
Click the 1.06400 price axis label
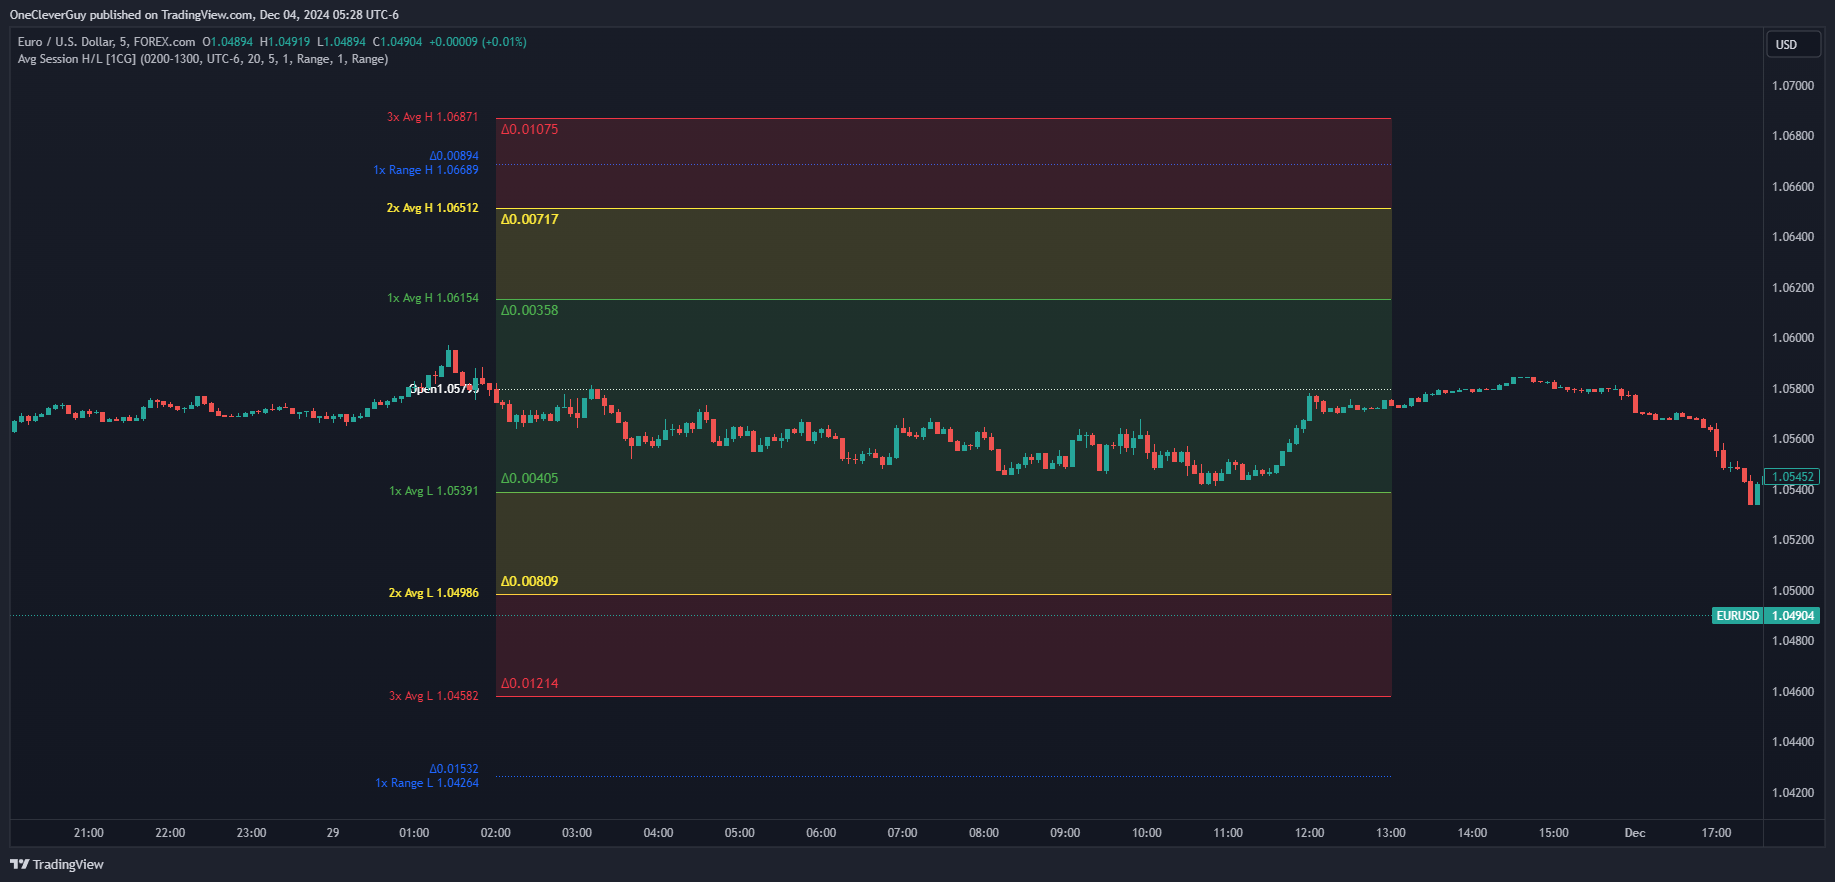(x=1793, y=237)
